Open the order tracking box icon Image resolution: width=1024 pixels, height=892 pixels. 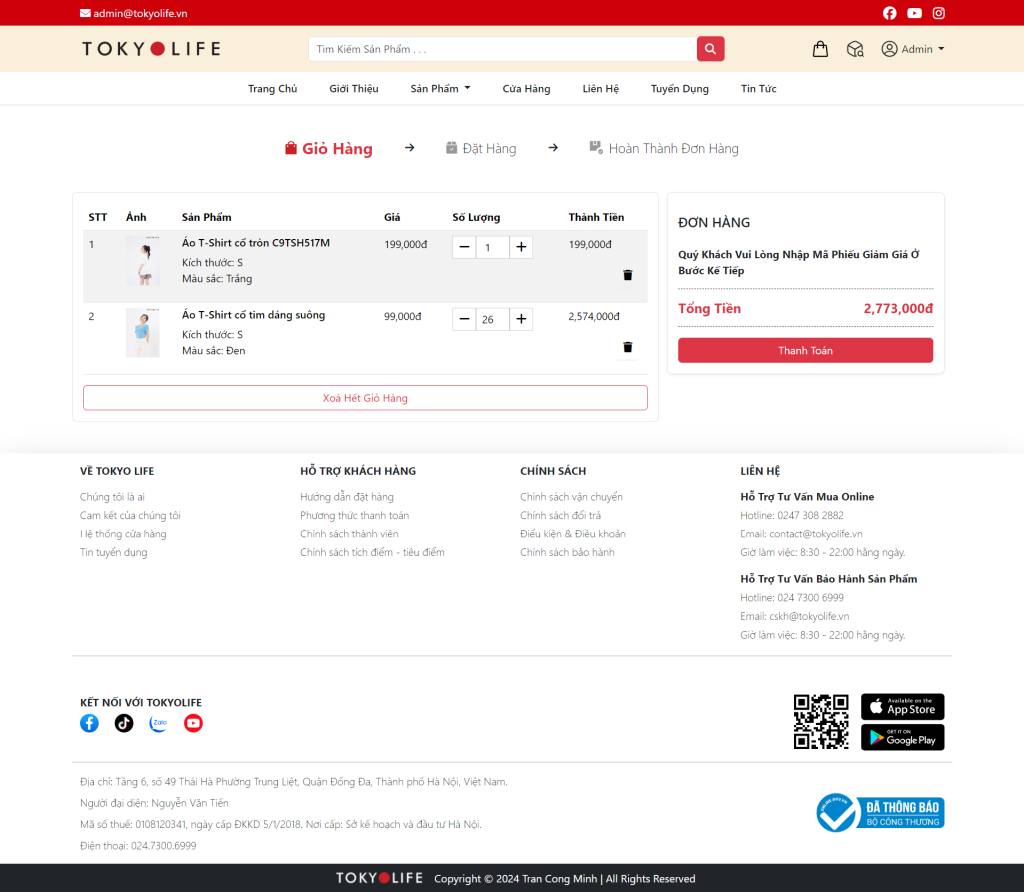(x=855, y=49)
